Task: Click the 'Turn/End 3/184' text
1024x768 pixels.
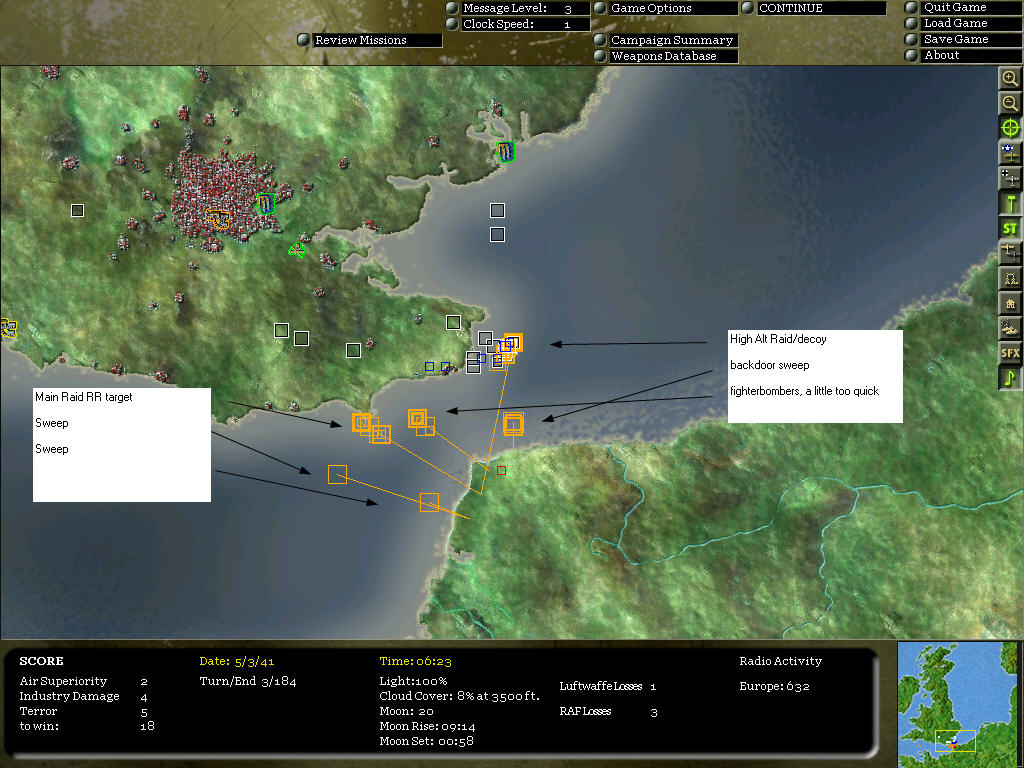Action: point(248,682)
